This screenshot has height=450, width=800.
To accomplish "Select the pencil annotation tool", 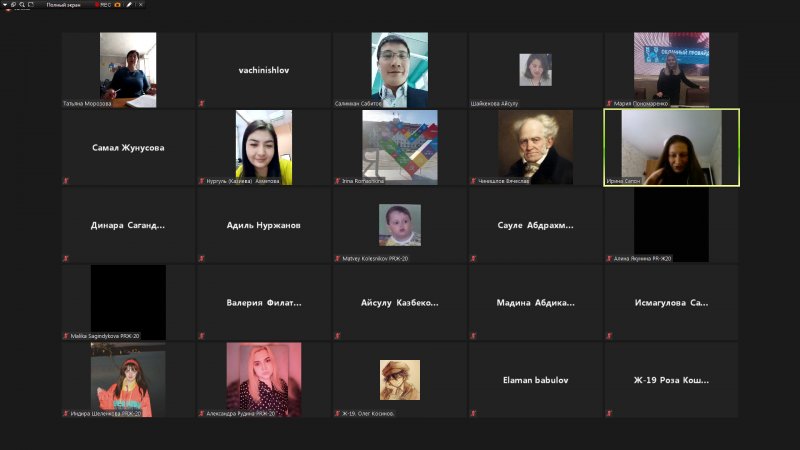I will click(x=129, y=5).
